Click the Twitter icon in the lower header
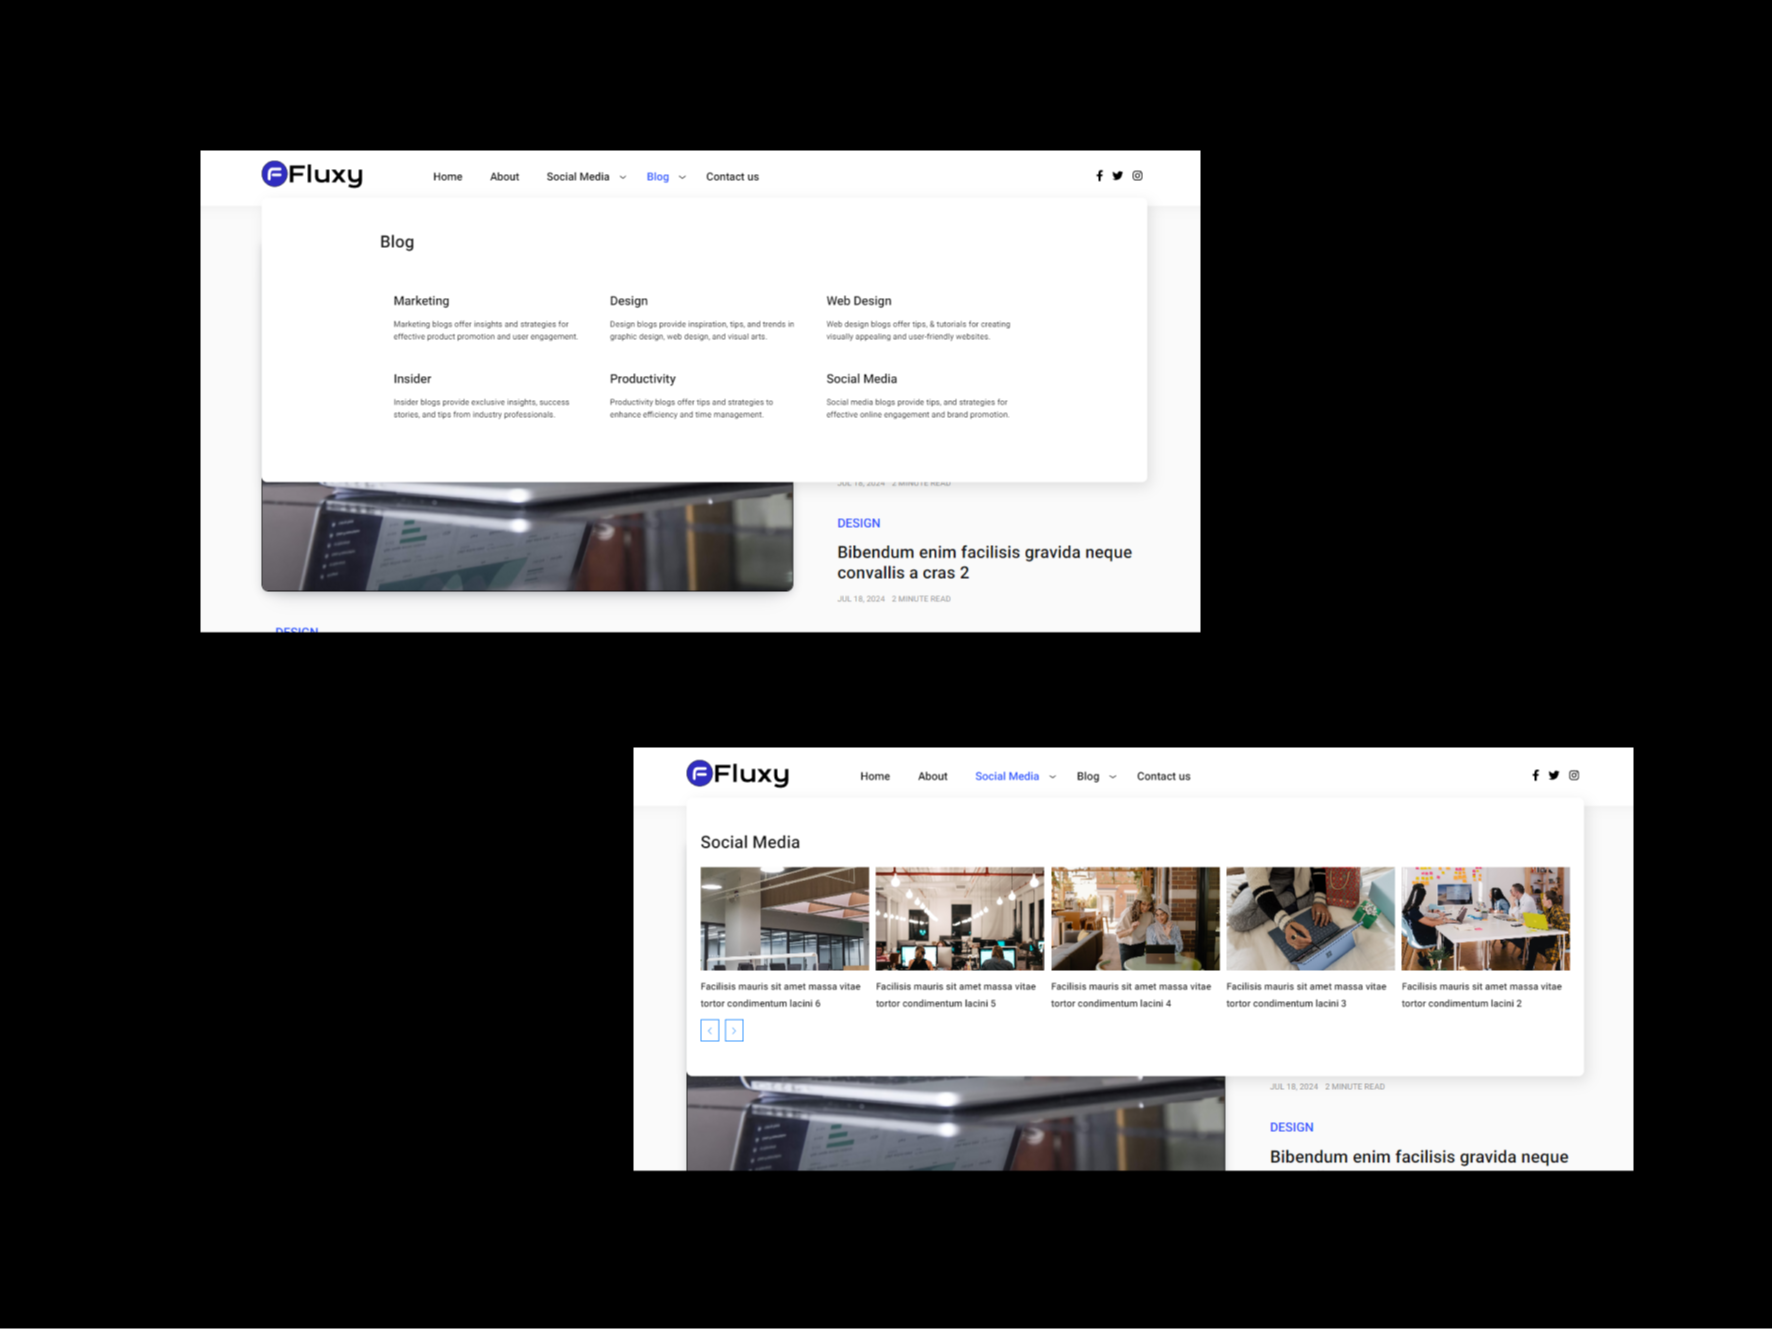The width and height of the screenshot is (1772, 1329). click(1553, 775)
